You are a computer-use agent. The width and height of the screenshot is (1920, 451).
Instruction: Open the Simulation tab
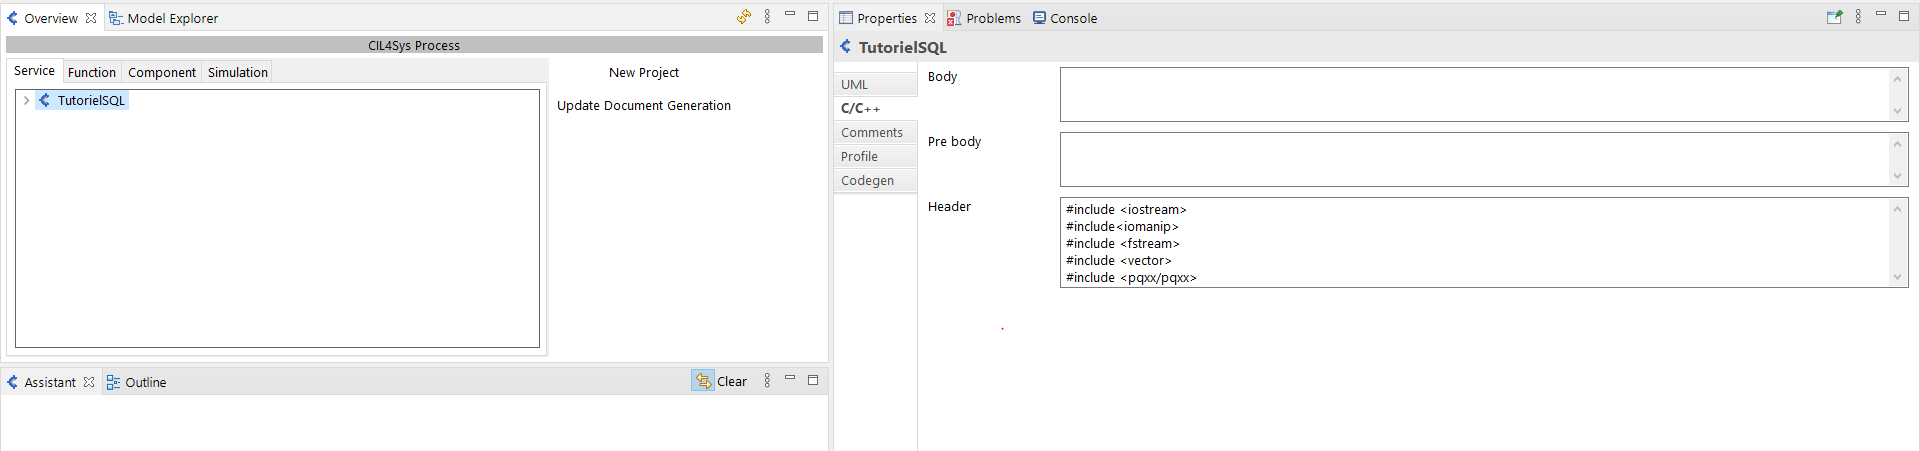point(238,72)
